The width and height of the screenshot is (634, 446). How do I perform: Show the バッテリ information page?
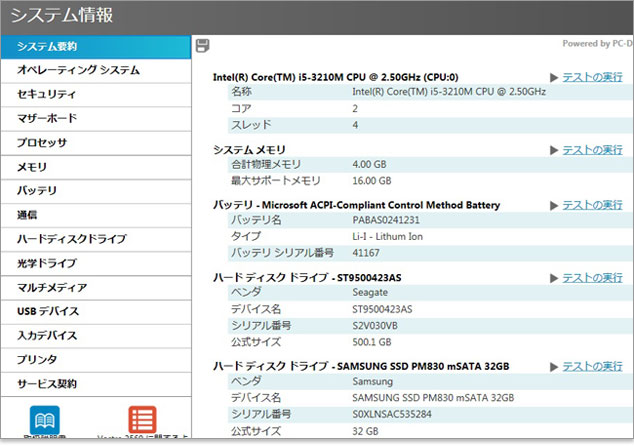pyautogui.click(x=95, y=191)
